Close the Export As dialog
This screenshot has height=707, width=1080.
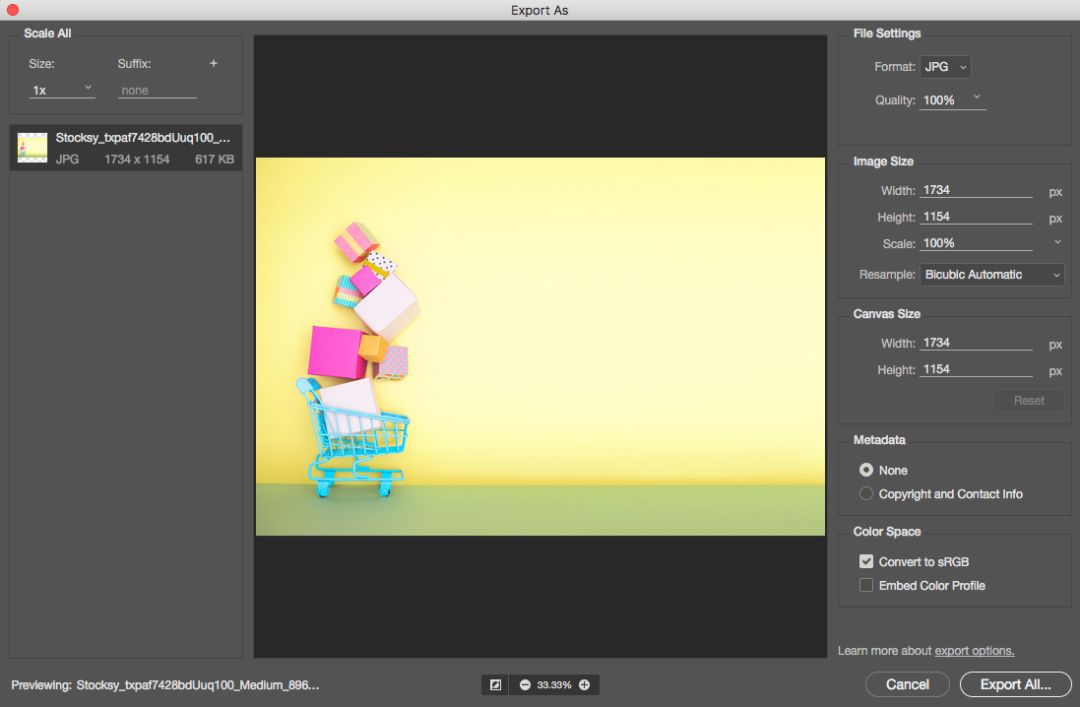pos(12,10)
